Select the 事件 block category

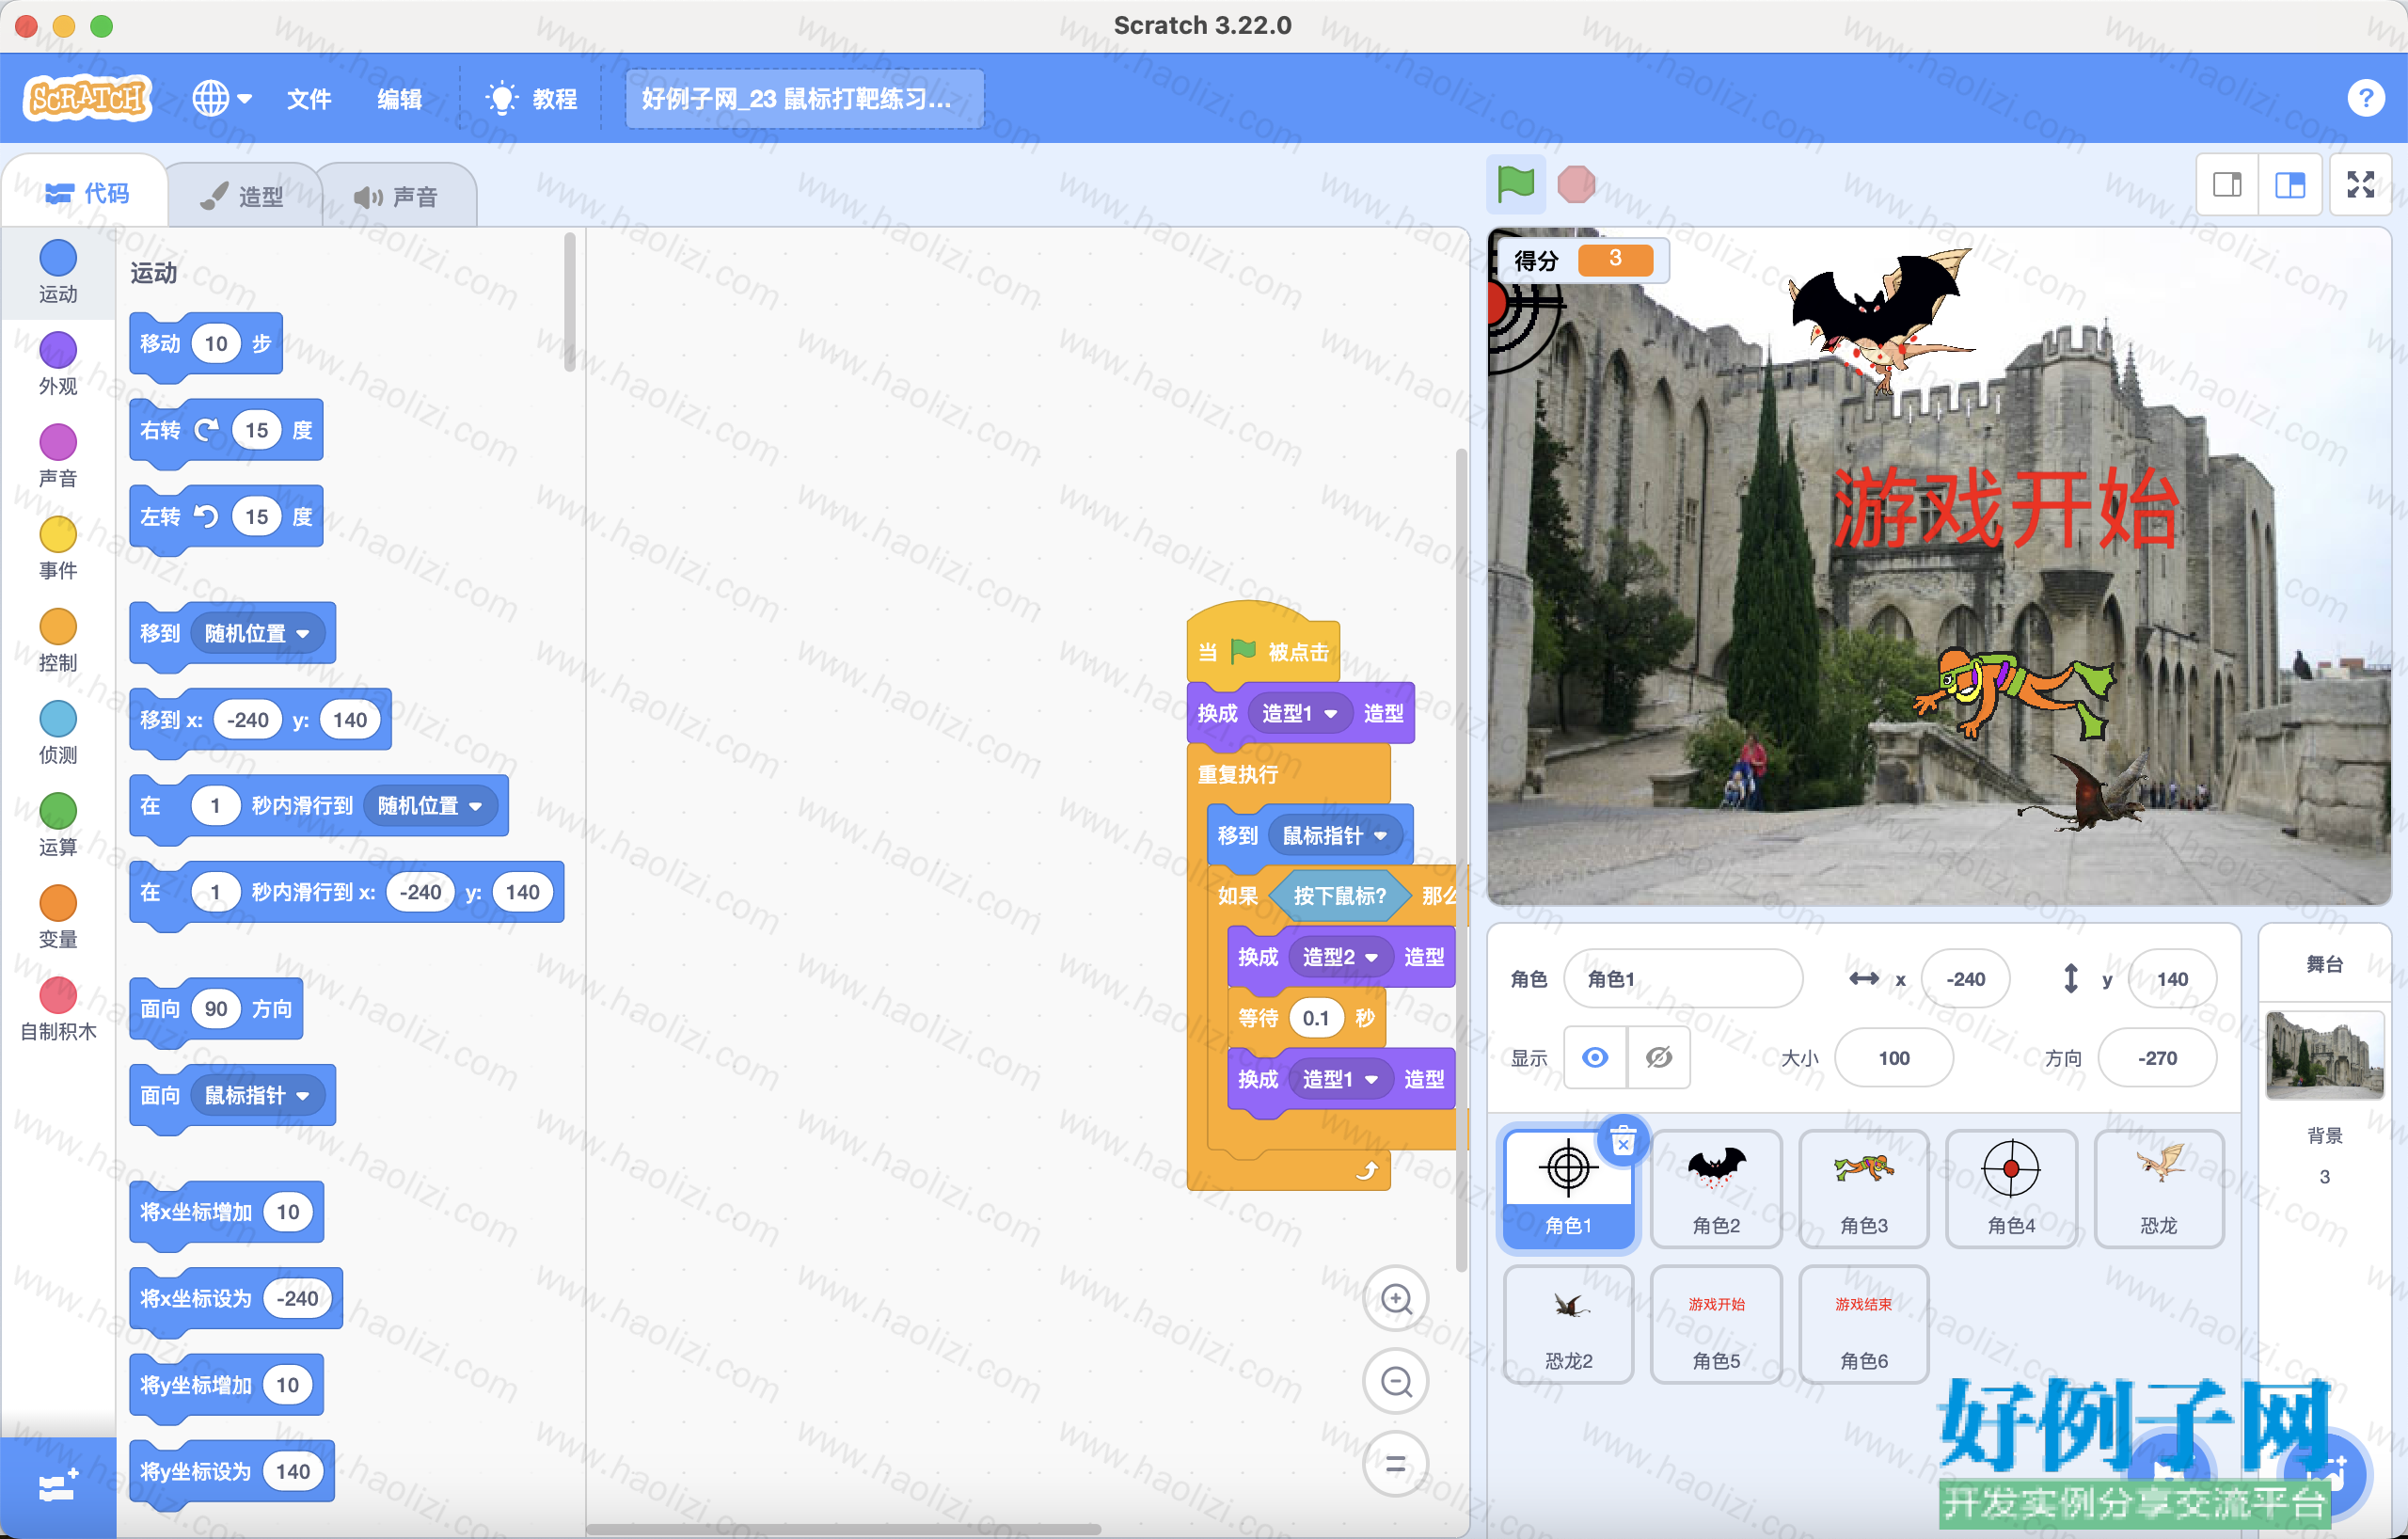coord(58,548)
